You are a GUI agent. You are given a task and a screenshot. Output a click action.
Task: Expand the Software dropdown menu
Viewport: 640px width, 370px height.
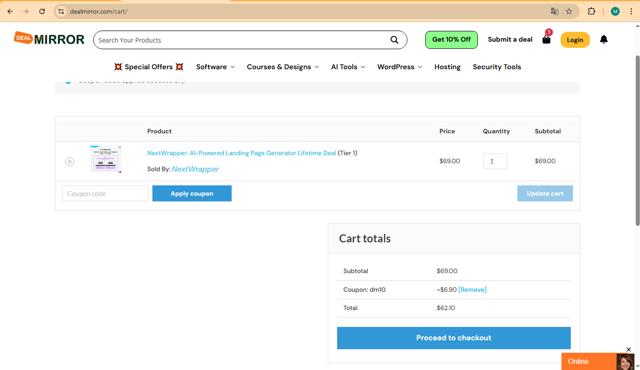215,67
